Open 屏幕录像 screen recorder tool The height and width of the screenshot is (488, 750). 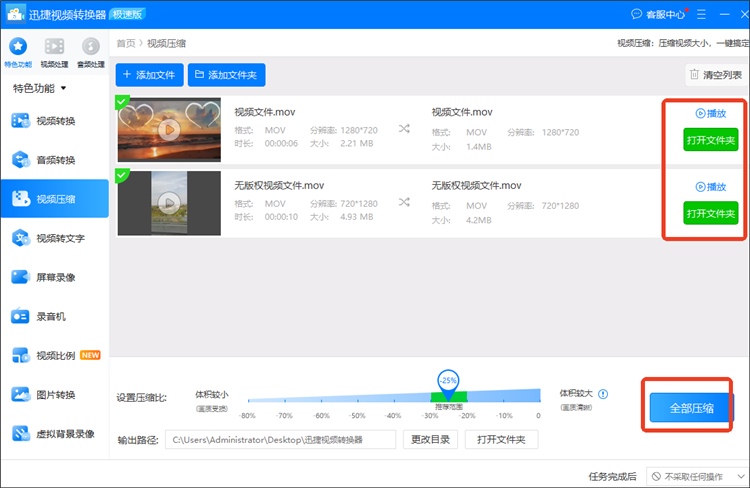[x=55, y=277]
